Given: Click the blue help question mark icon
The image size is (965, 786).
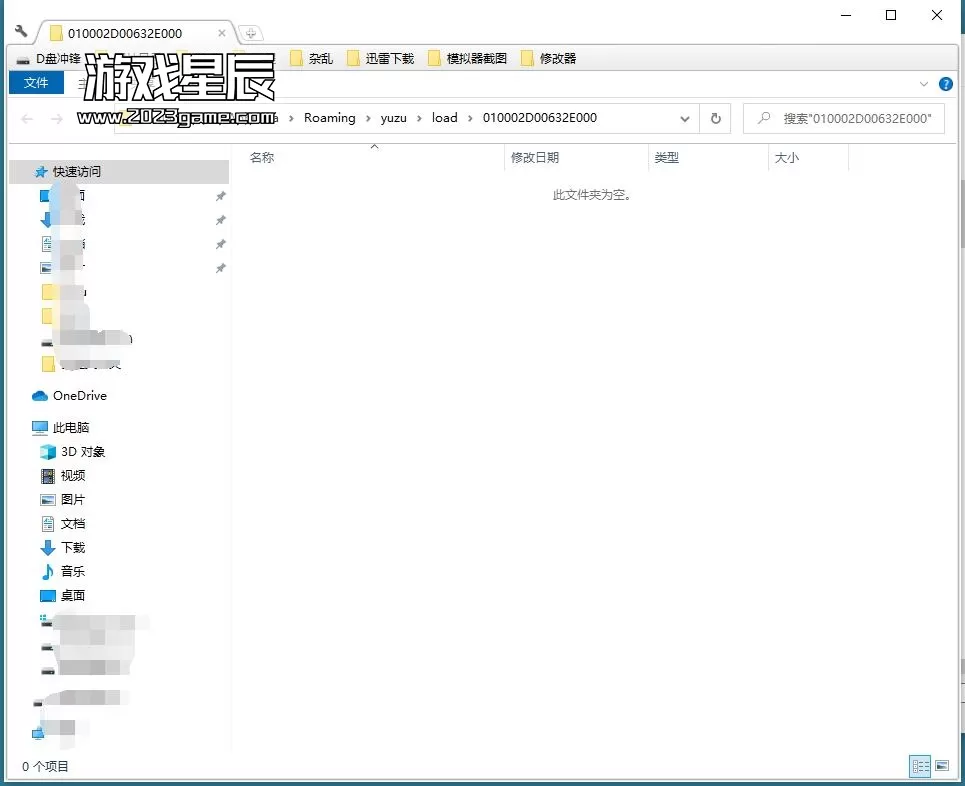Looking at the screenshot, I should click(x=946, y=84).
